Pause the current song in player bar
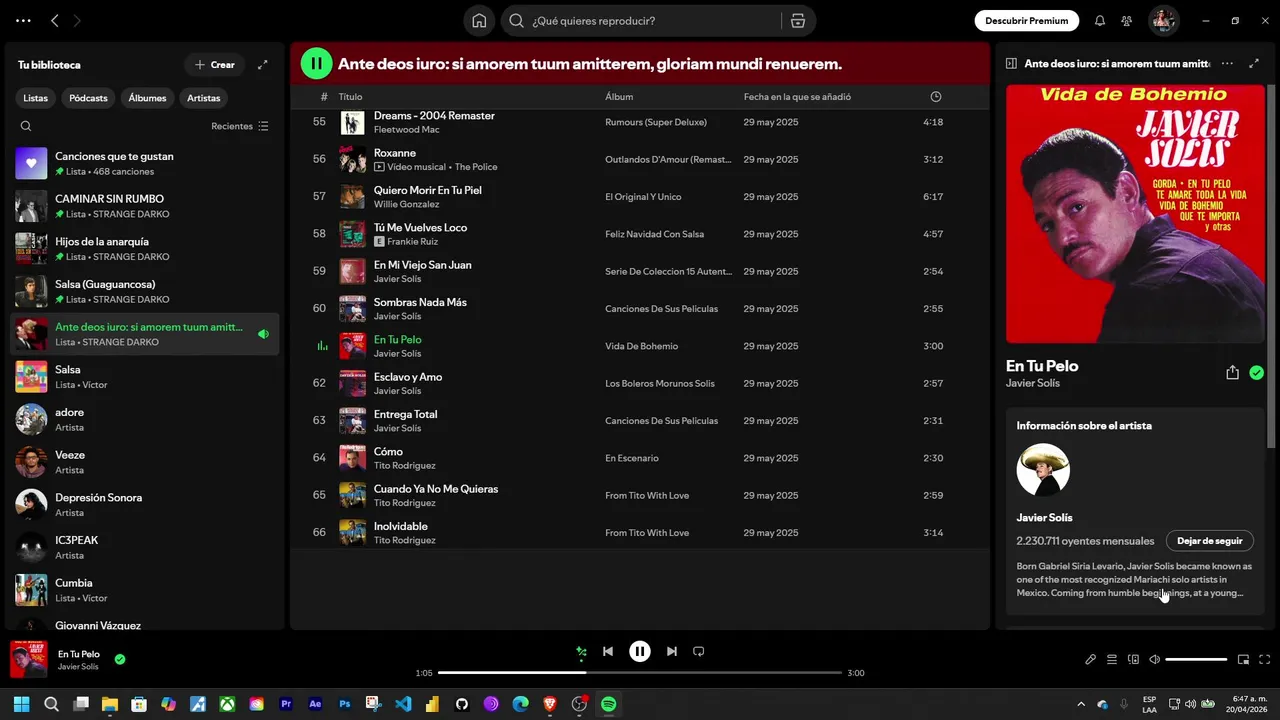Screen dimensions: 1280x720 640,651
